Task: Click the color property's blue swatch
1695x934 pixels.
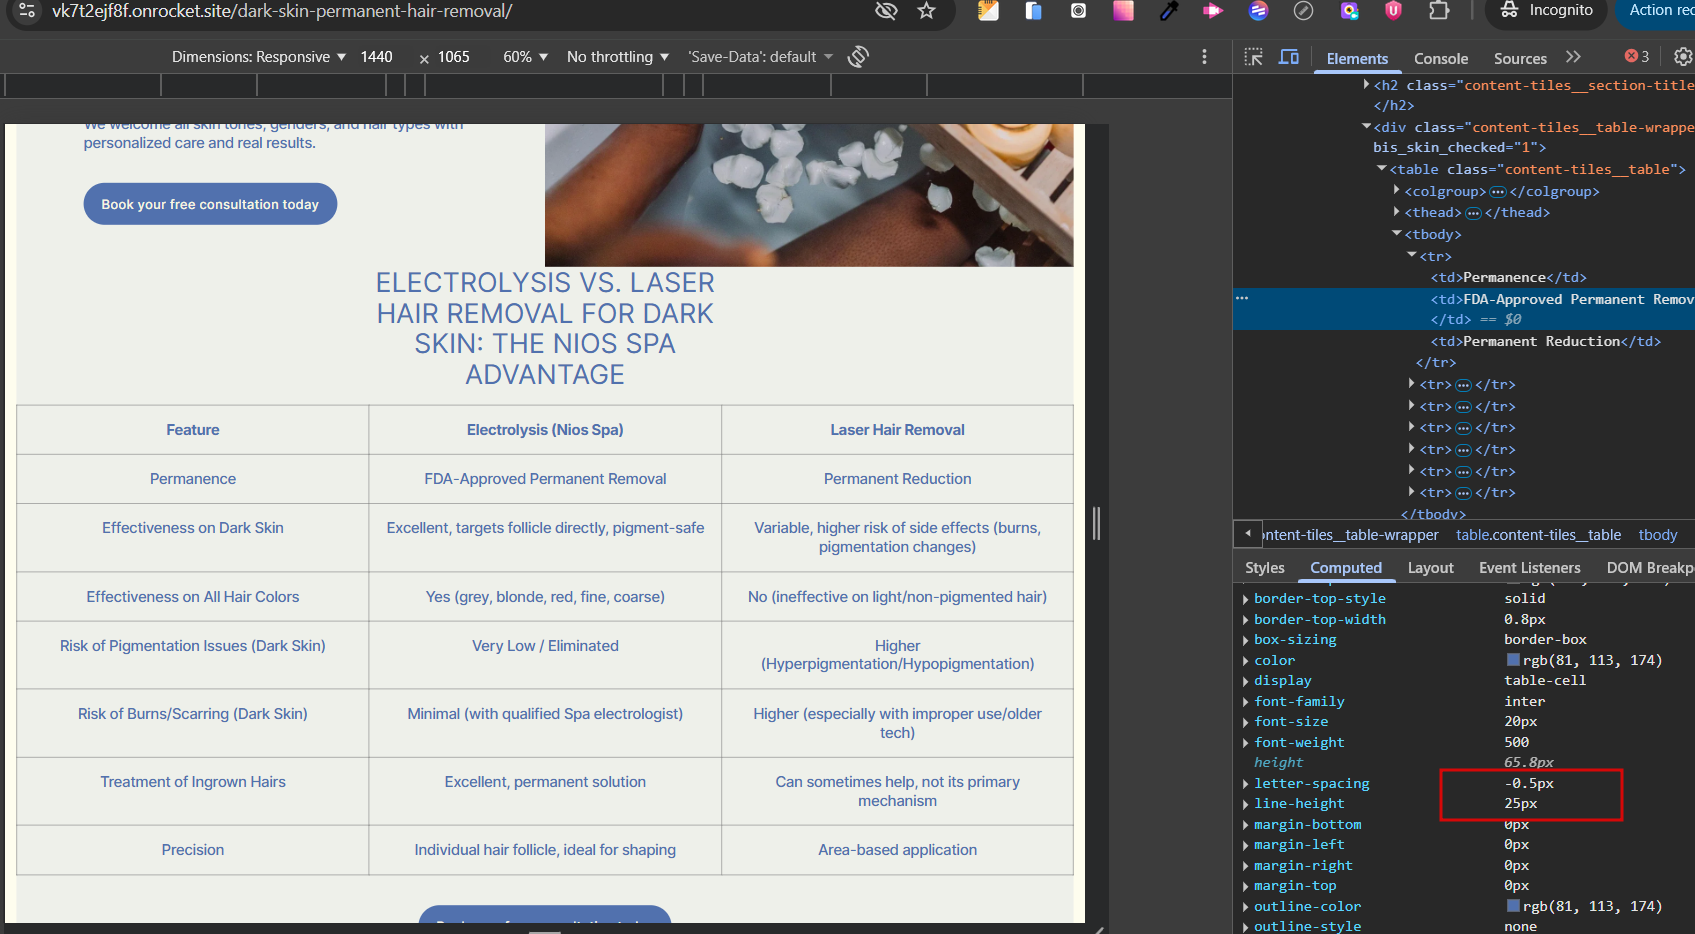Action: (1513, 660)
